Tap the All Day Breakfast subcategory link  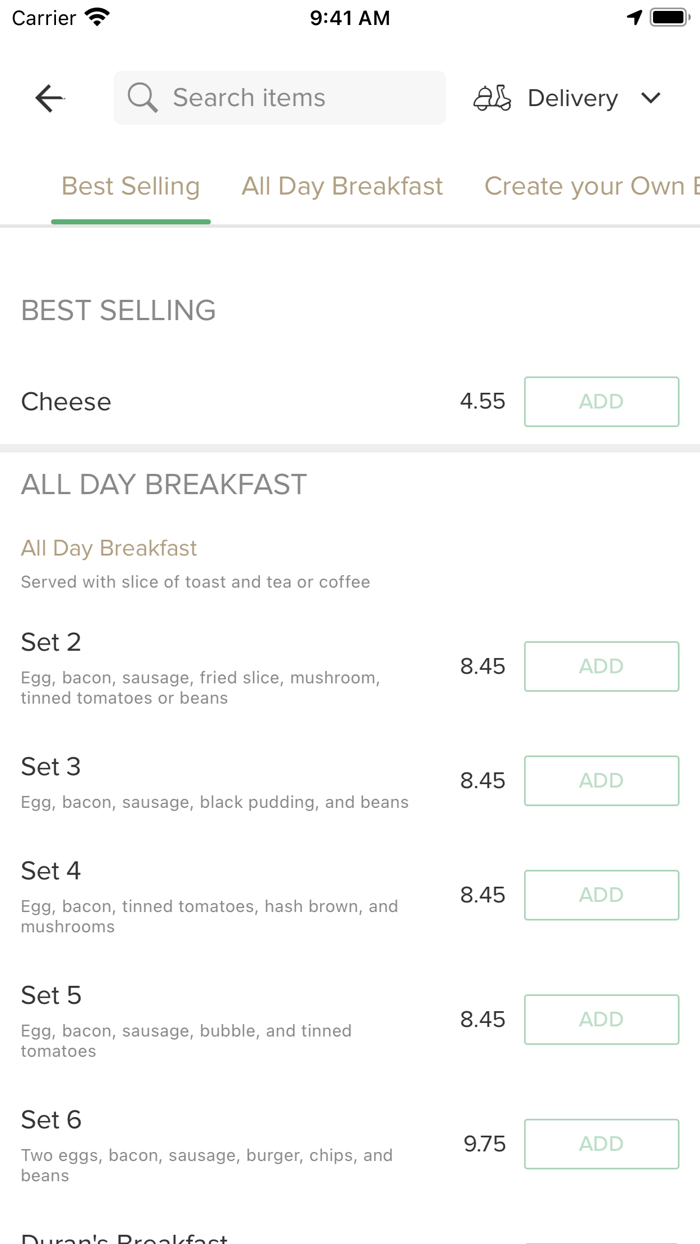[x=109, y=548]
